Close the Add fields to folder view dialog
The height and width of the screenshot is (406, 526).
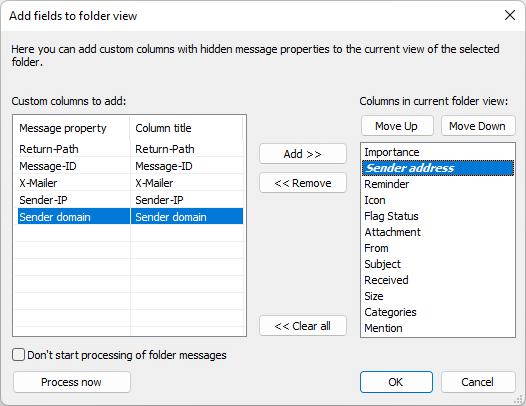tap(510, 15)
